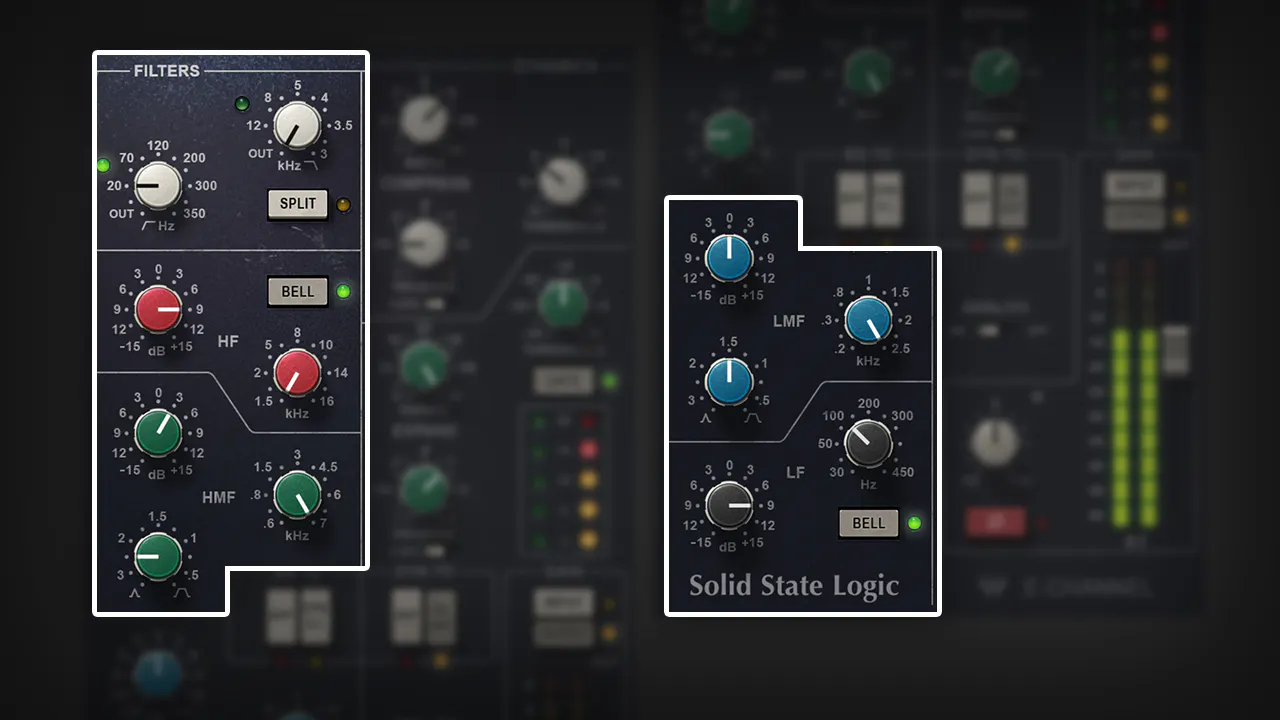Click the green LED beside the LF BELL button

[x=914, y=523]
